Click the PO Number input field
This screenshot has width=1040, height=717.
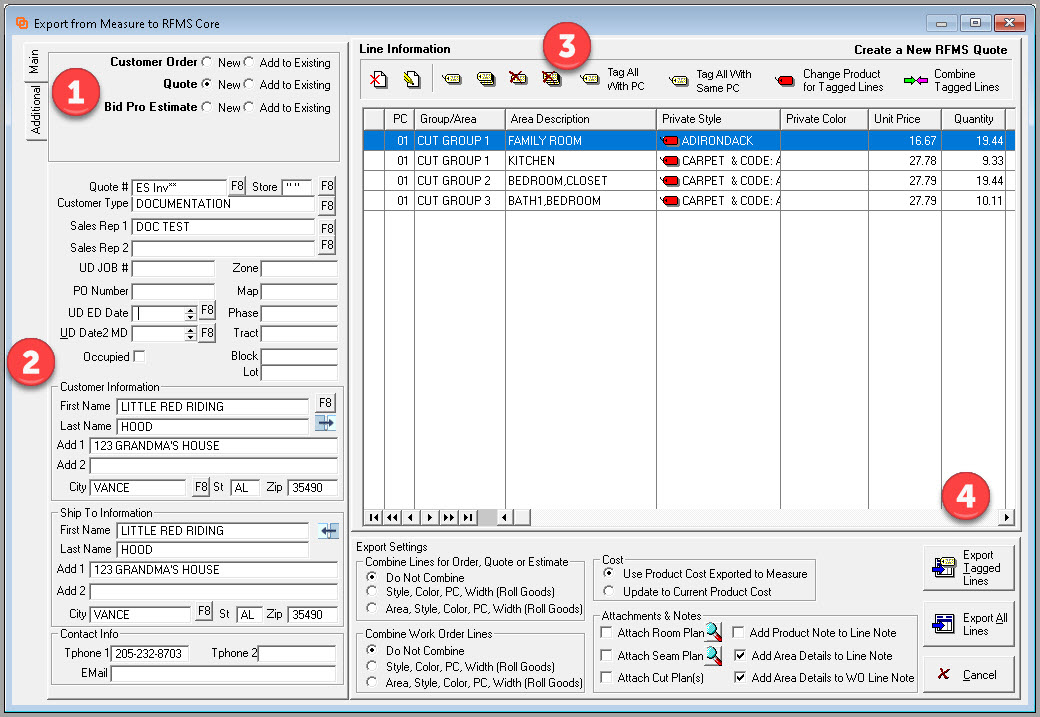coord(173,291)
